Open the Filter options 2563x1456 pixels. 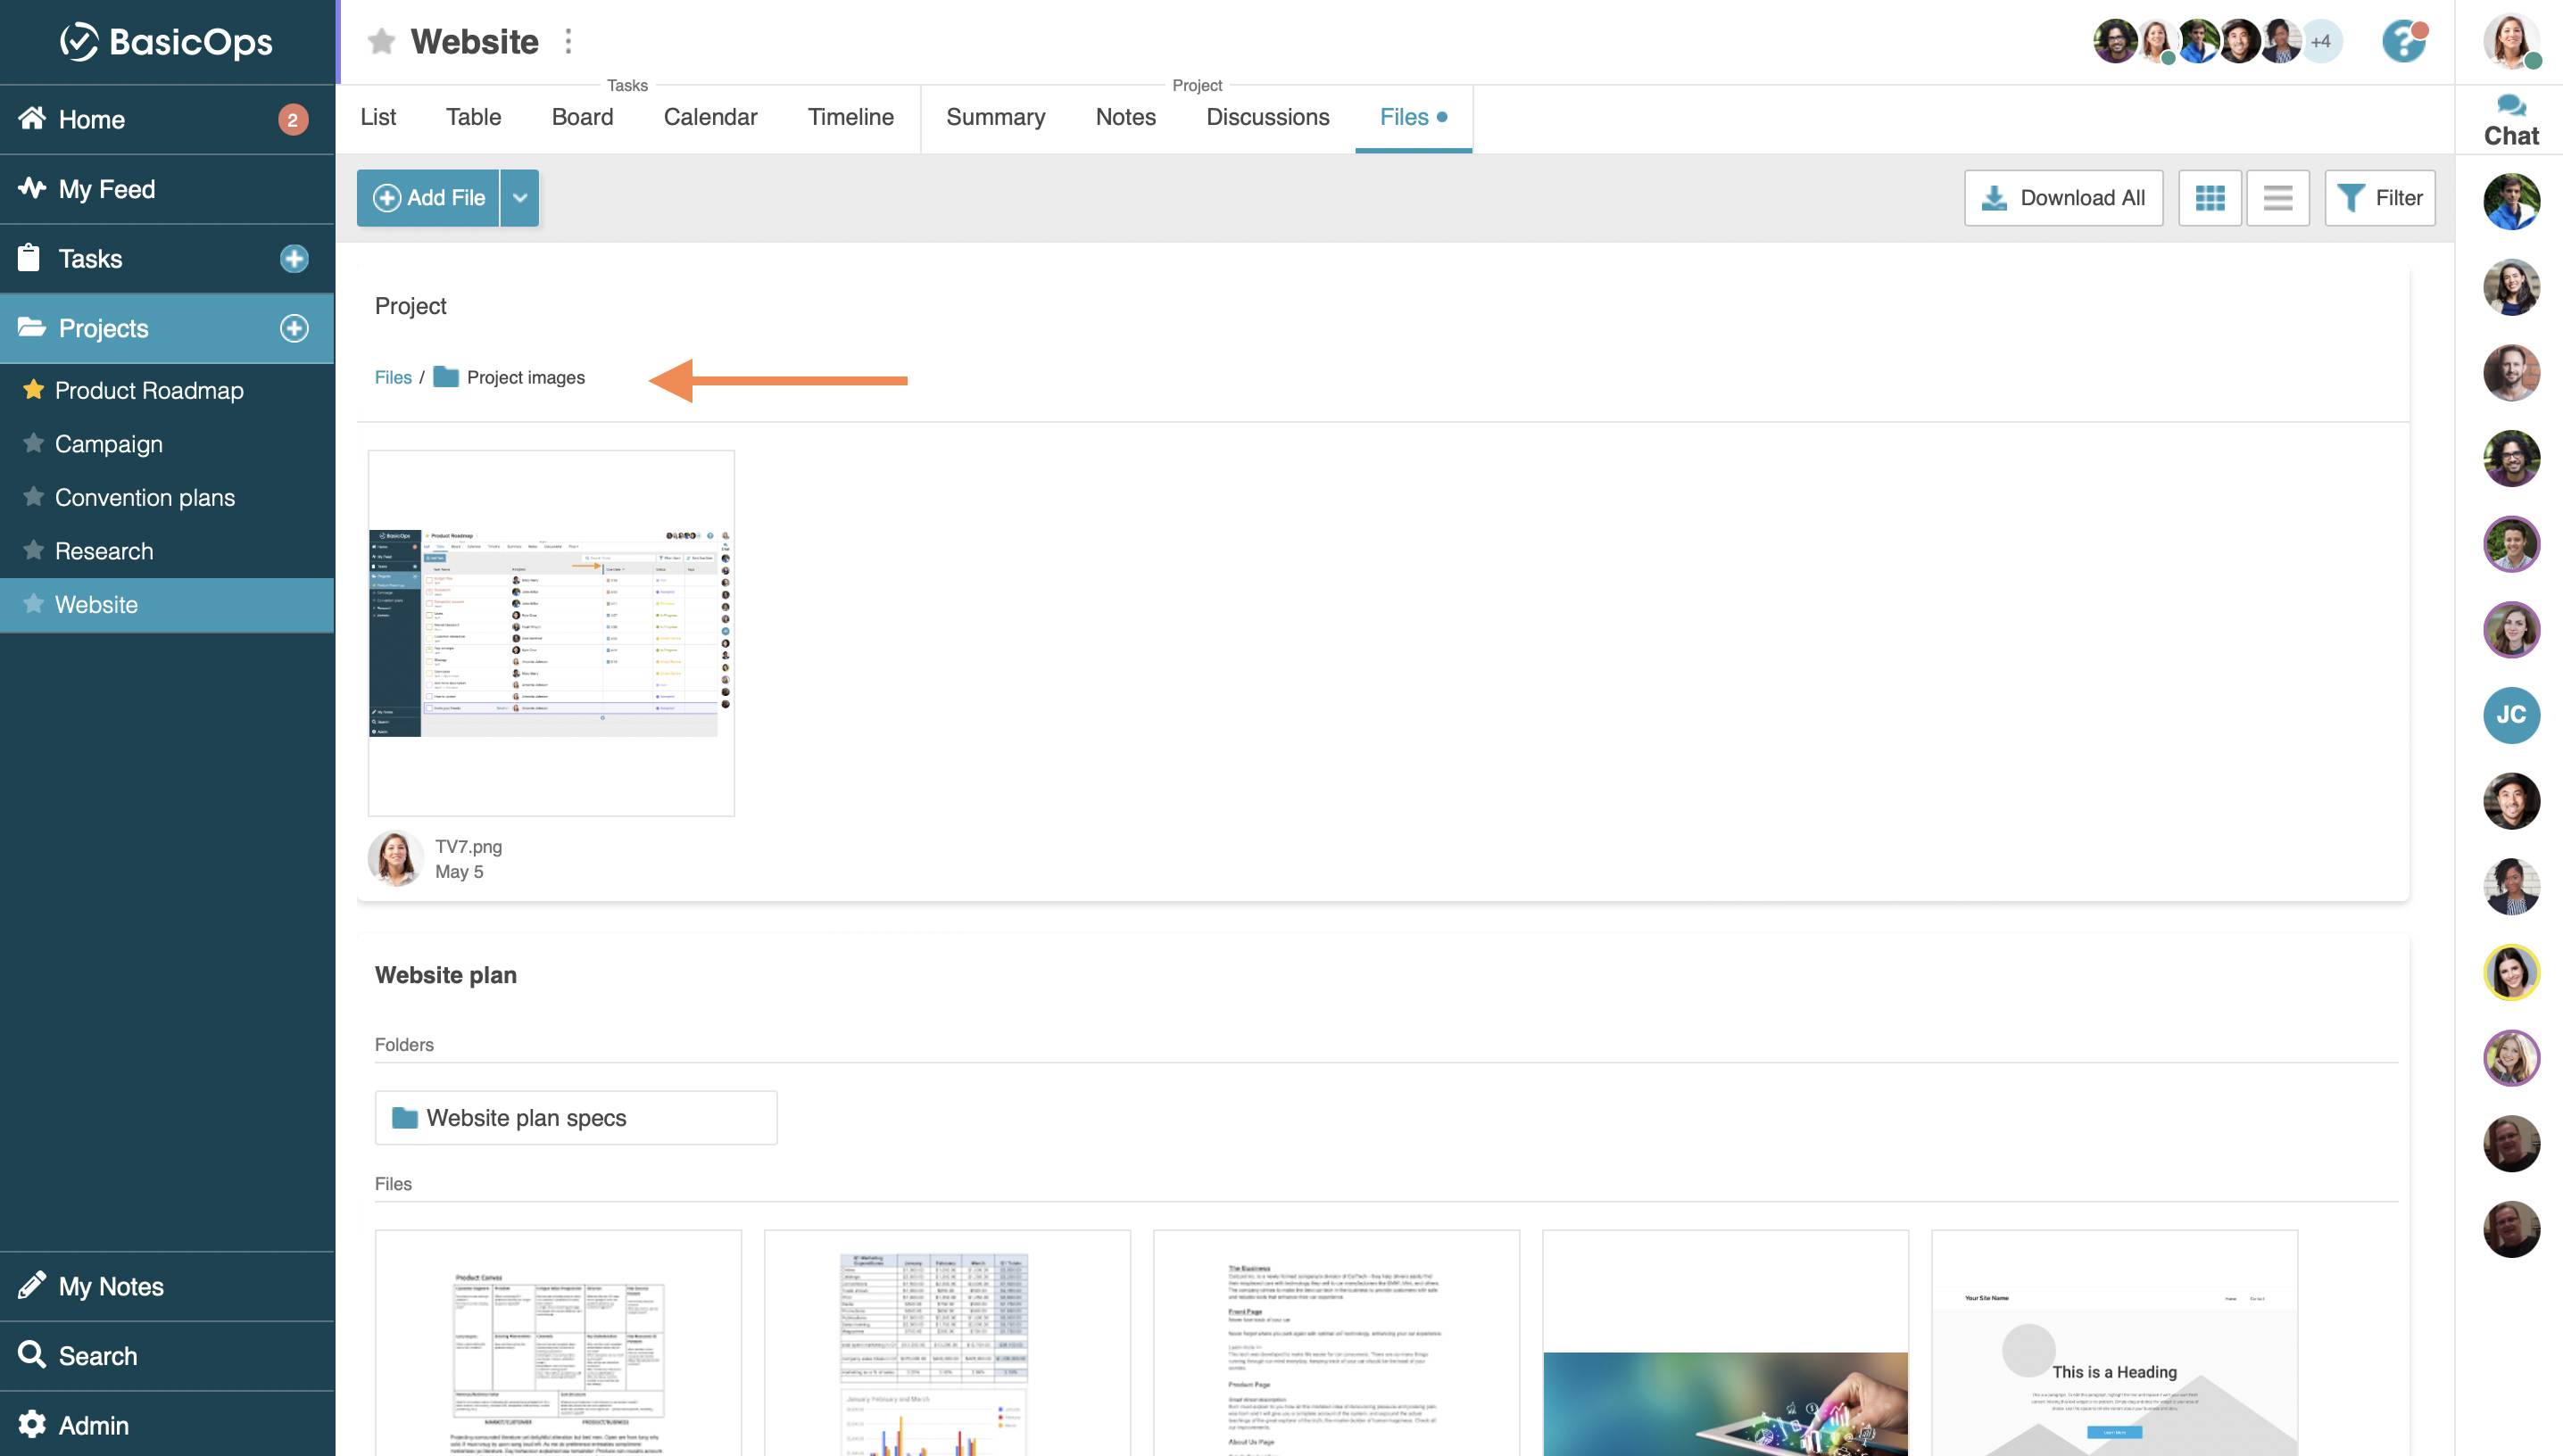coord(2379,198)
